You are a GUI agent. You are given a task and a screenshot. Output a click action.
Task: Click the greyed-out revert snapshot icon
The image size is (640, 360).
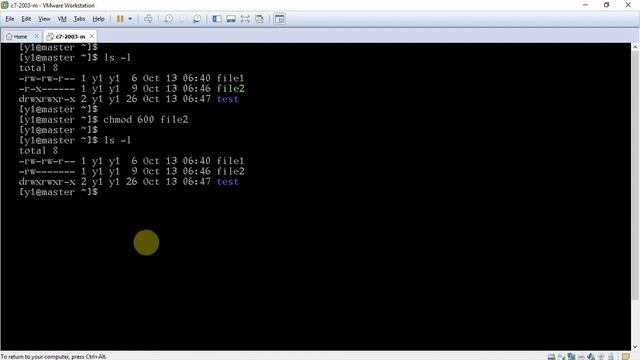coord(182,19)
